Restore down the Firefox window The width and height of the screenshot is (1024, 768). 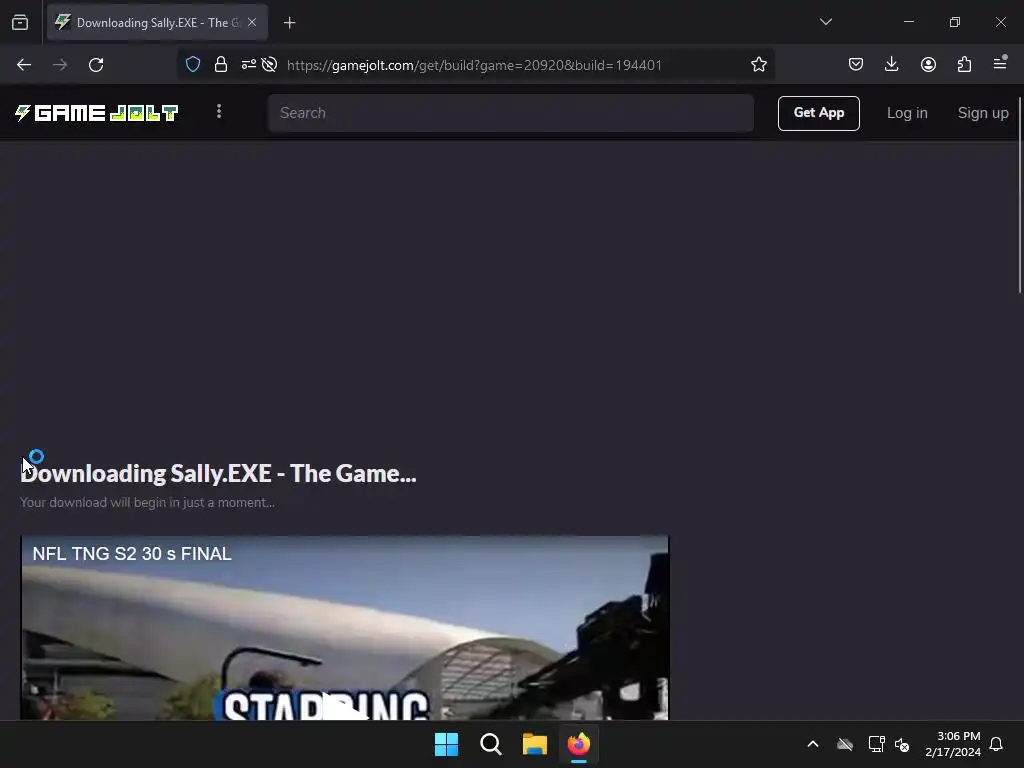click(955, 22)
